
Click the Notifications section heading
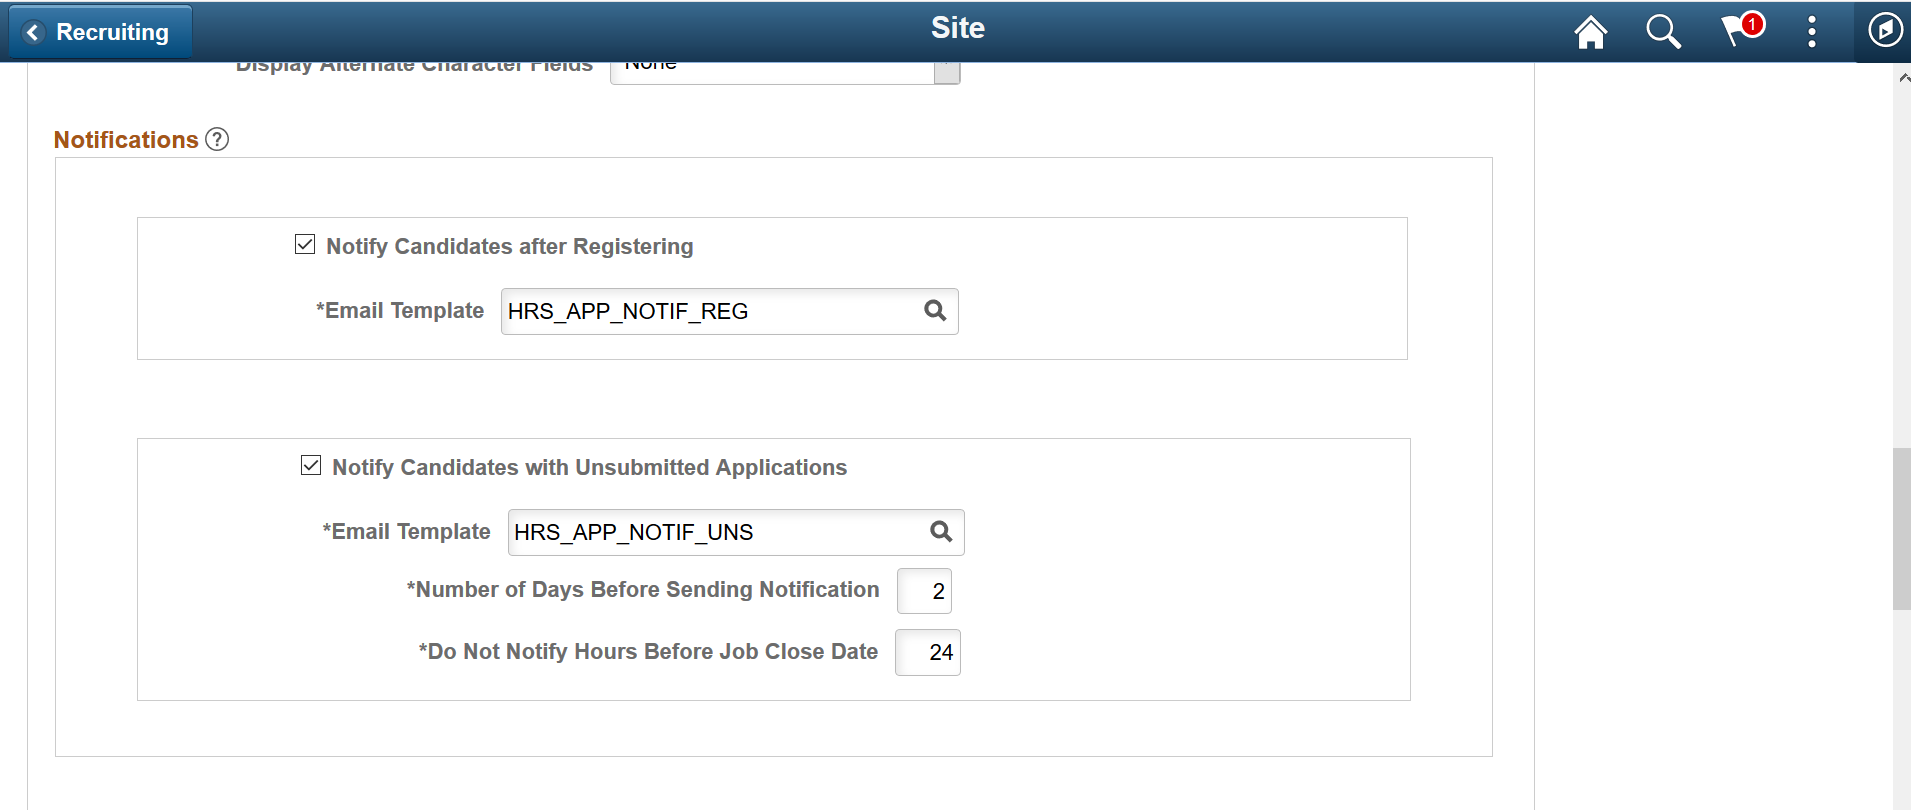(x=126, y=140)
